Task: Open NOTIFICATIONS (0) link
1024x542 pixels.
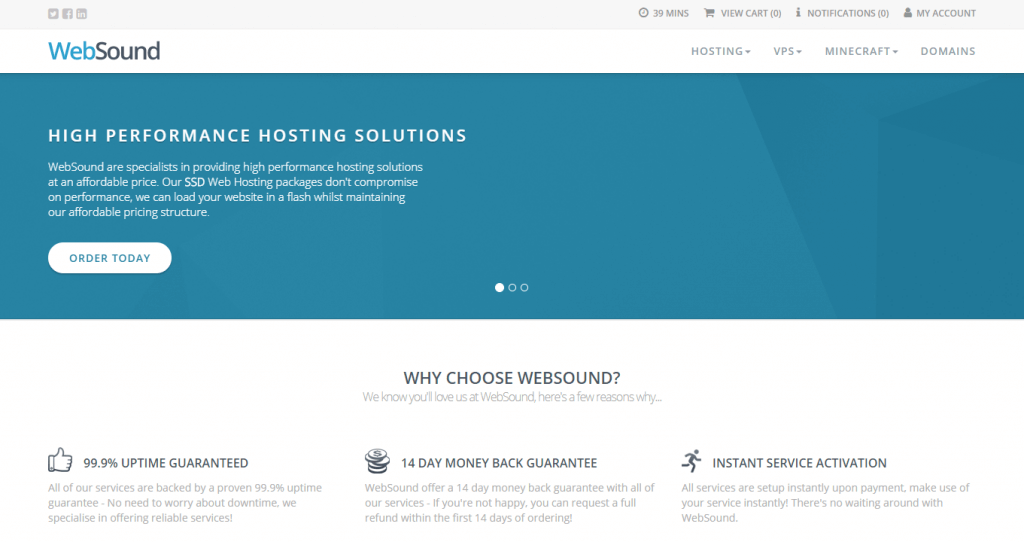Action: coord(848,13)
